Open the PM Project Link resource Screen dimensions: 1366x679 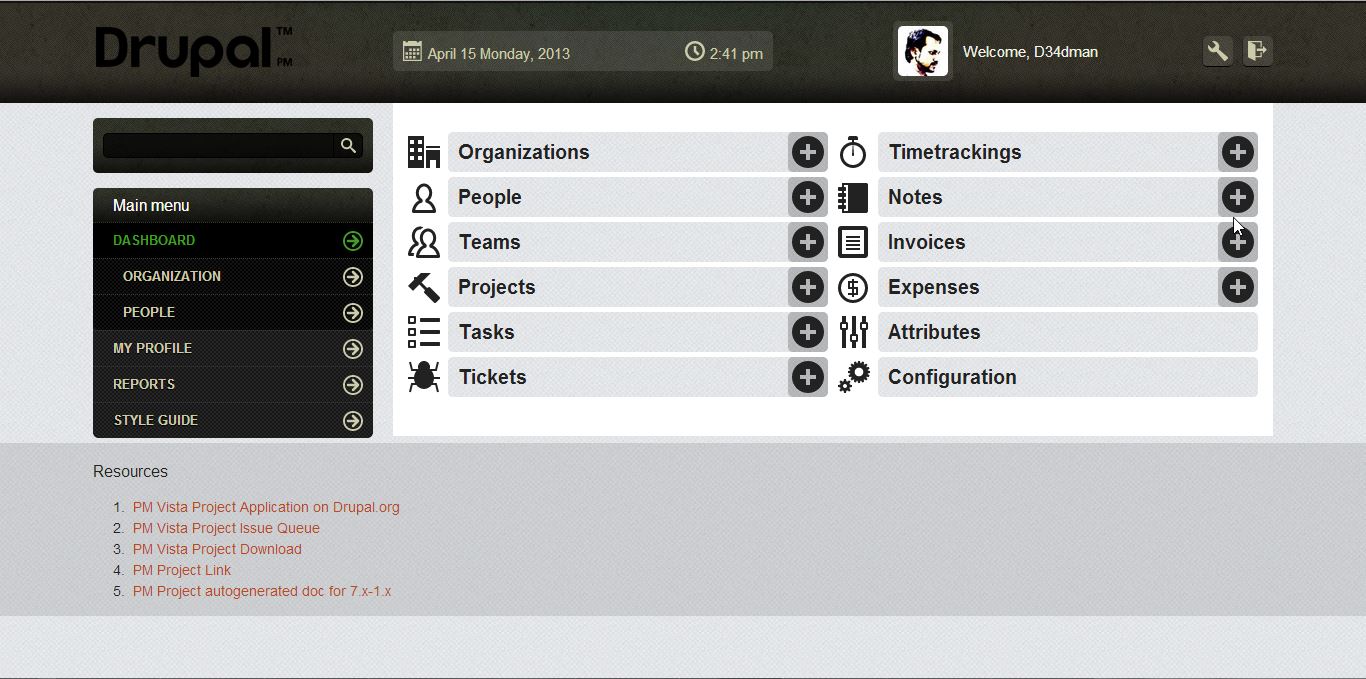182,570
